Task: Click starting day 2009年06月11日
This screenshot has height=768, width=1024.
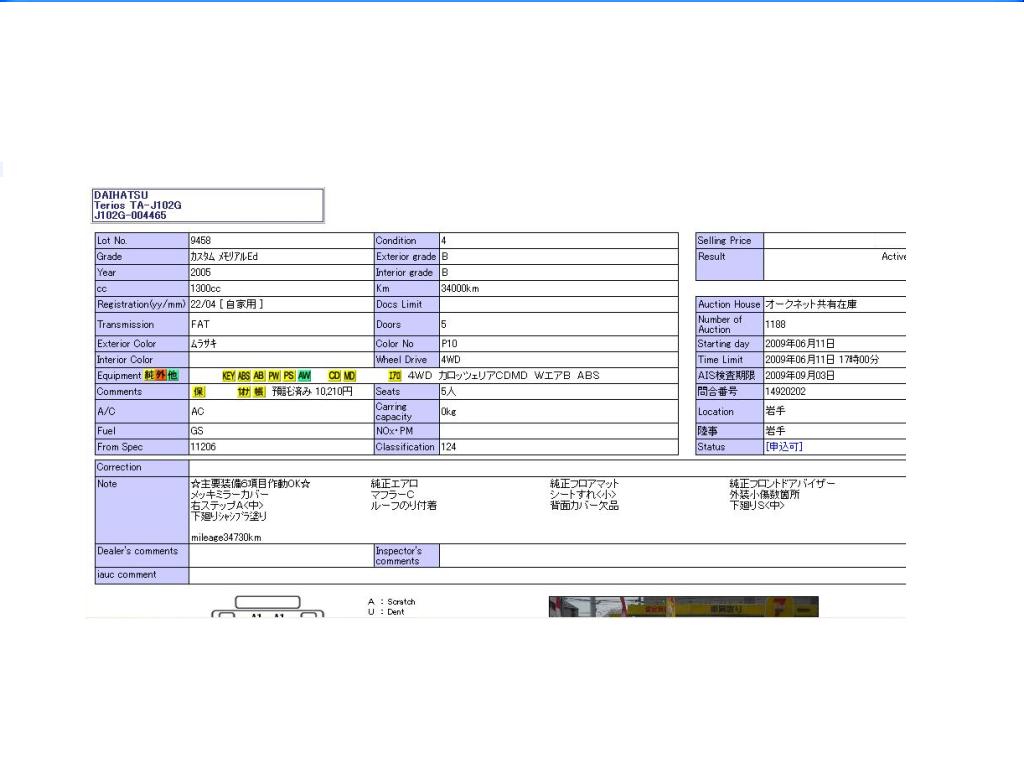Action: click(800, 344)
